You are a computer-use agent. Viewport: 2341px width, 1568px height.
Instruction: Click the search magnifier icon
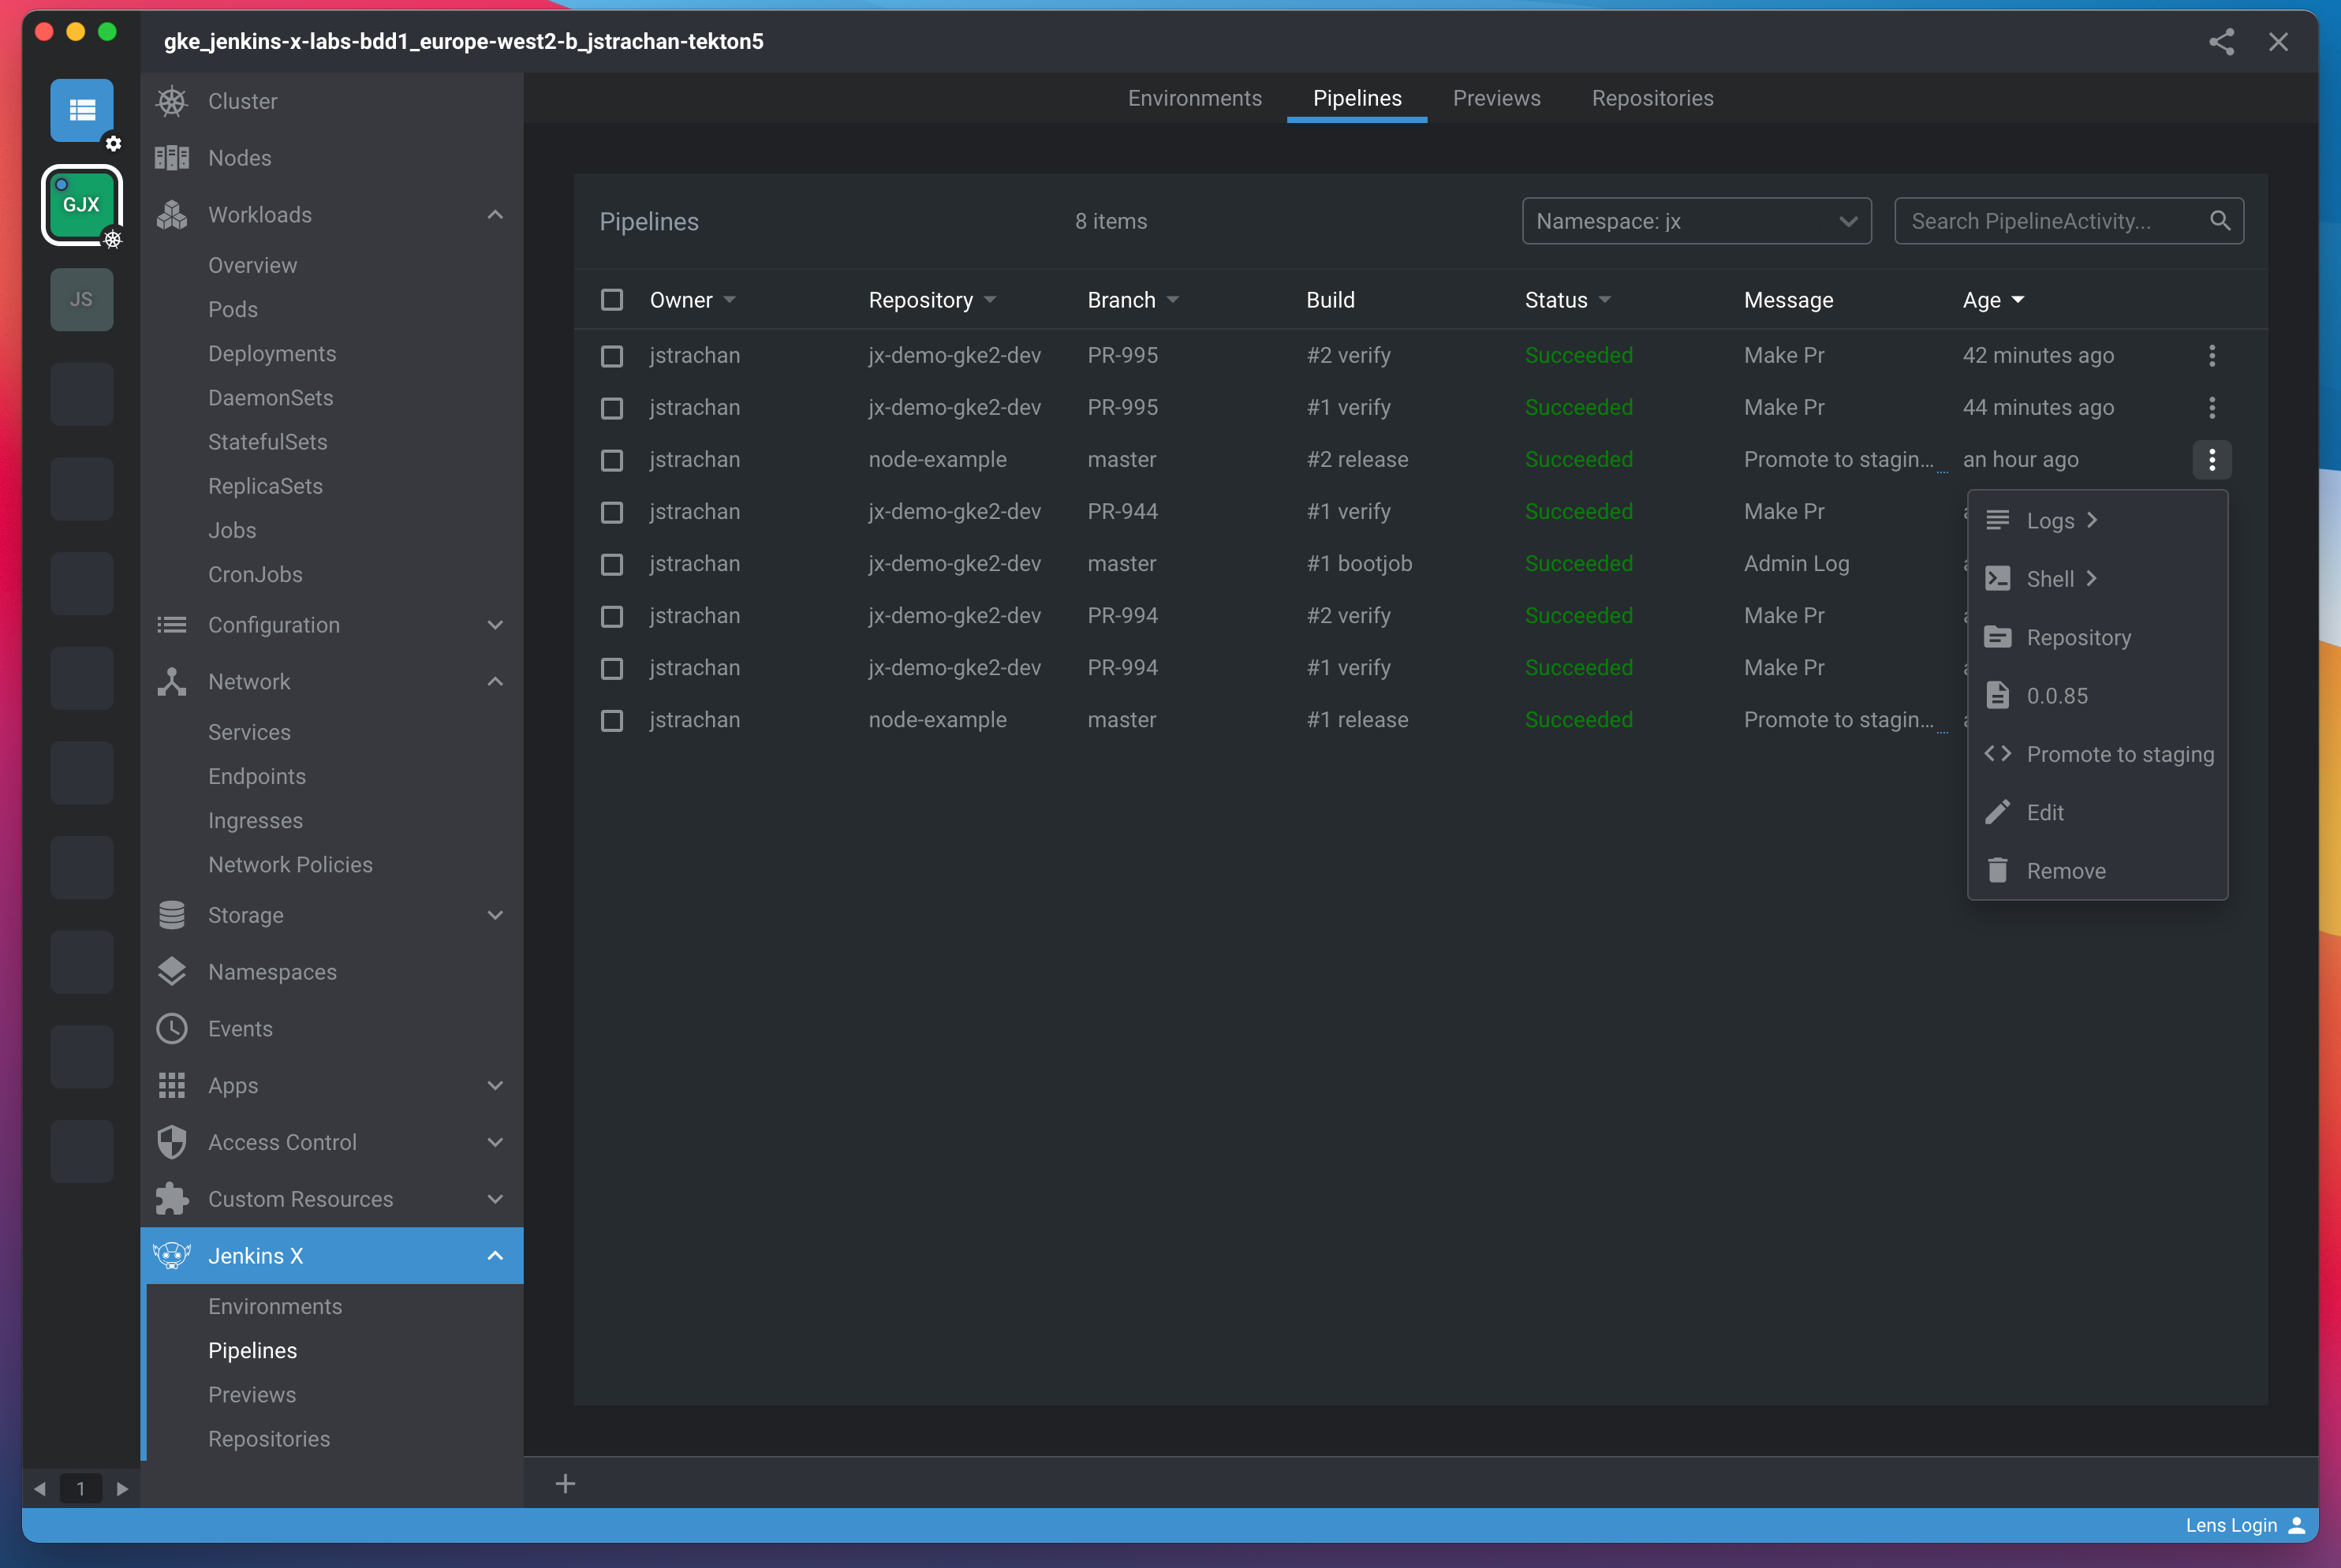pos(2219,221)
